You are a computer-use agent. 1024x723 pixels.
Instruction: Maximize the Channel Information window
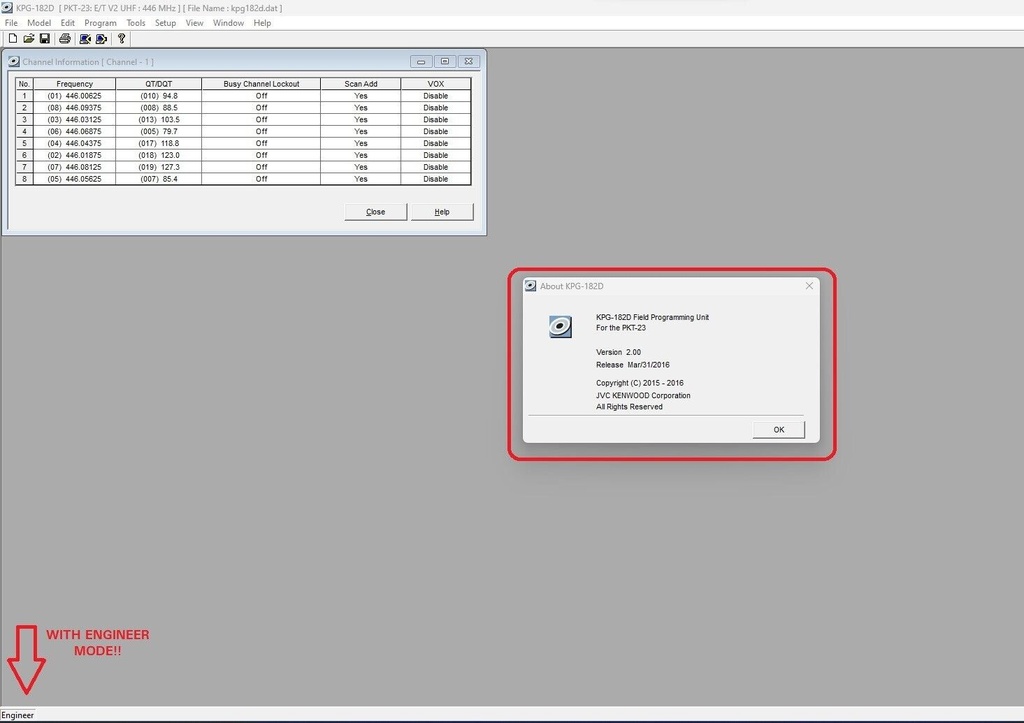pyautogui.click(x=445, y=62)
